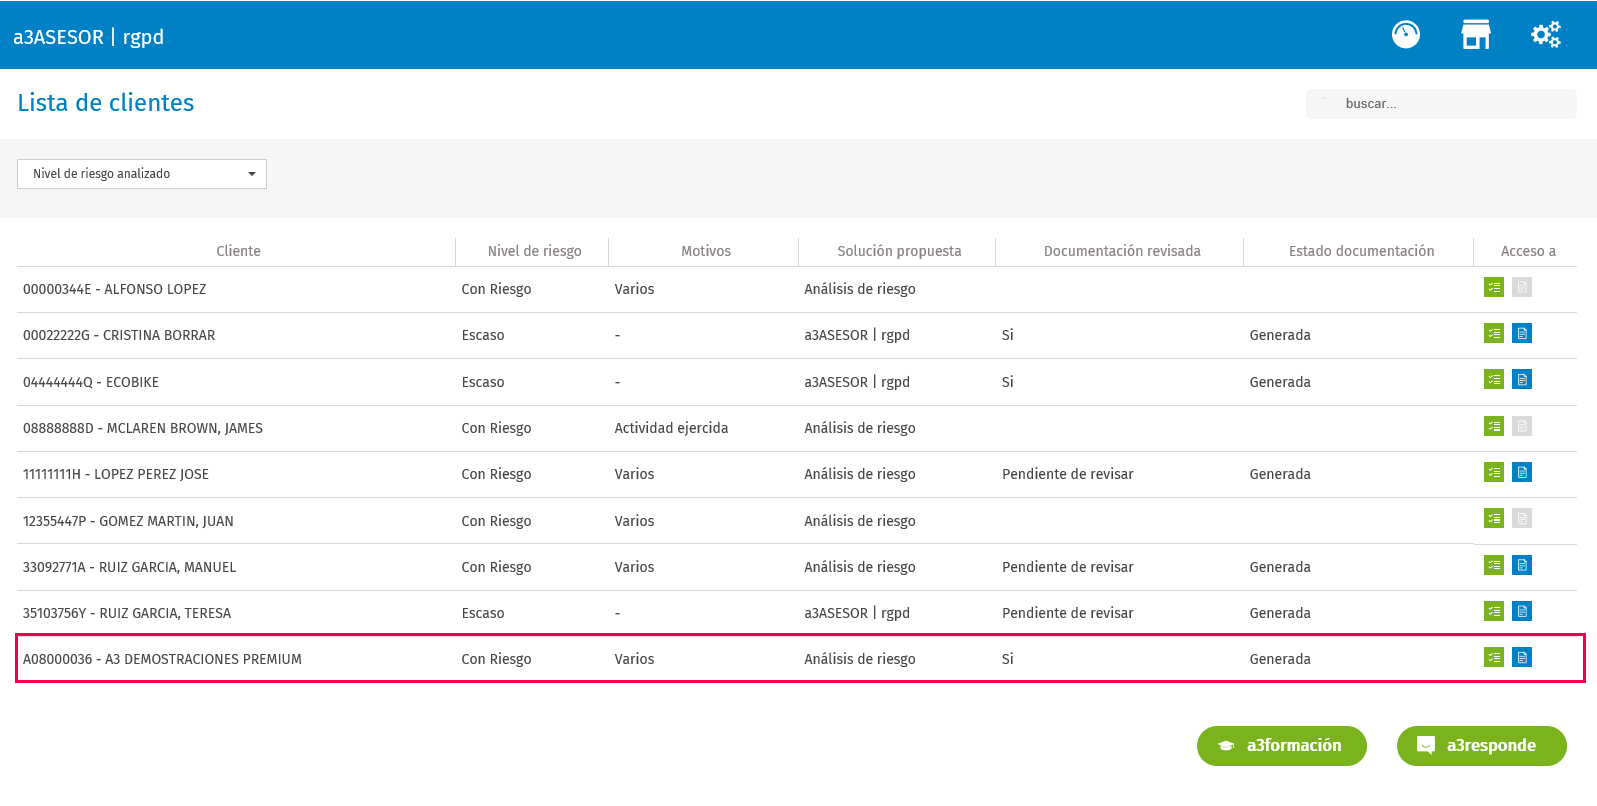Open the settings gears icon
This screenshot has width=1597, height=806.
(1546, 35)
